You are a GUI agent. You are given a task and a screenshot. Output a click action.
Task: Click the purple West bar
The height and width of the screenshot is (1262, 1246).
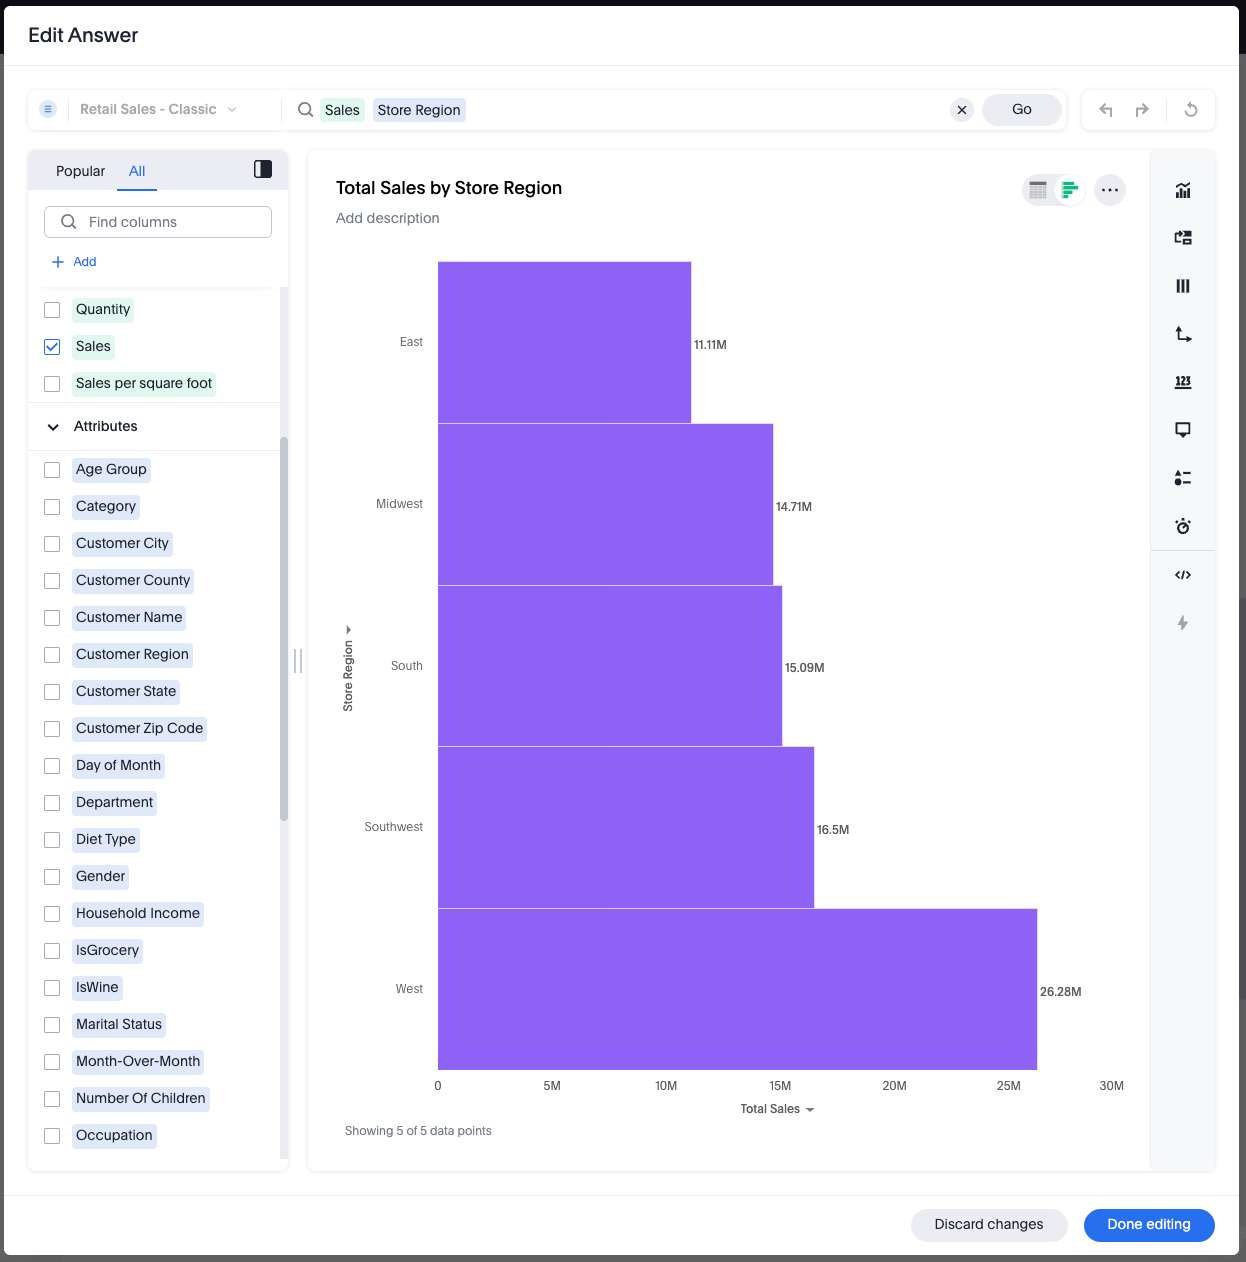point(737,989)
